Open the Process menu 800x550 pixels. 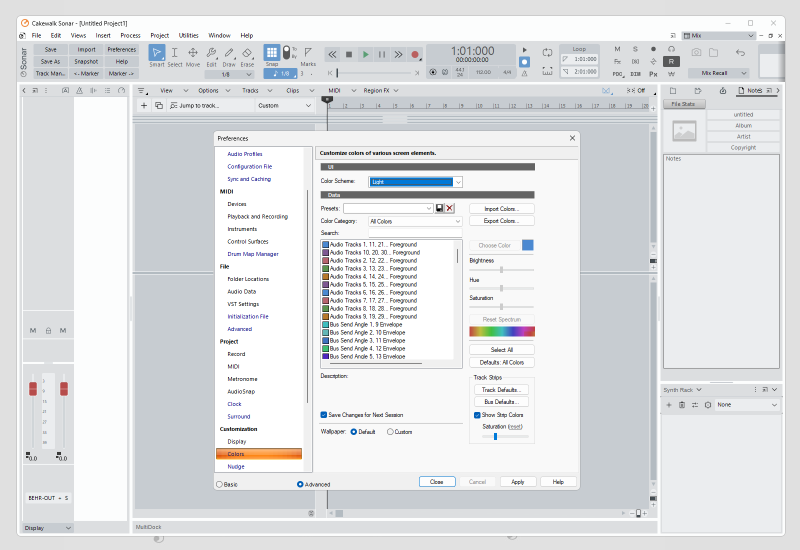pyautogui.click(x=130, y=35)
